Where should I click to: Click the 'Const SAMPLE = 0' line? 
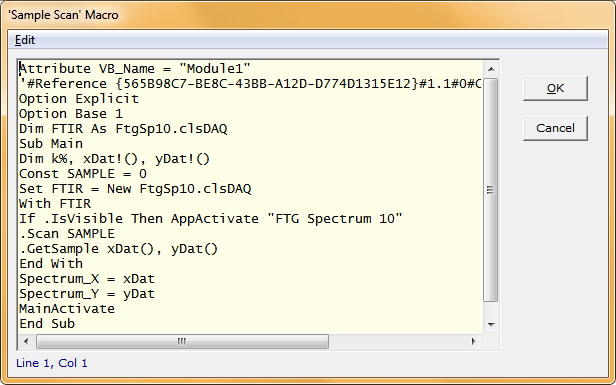(83, 174)
